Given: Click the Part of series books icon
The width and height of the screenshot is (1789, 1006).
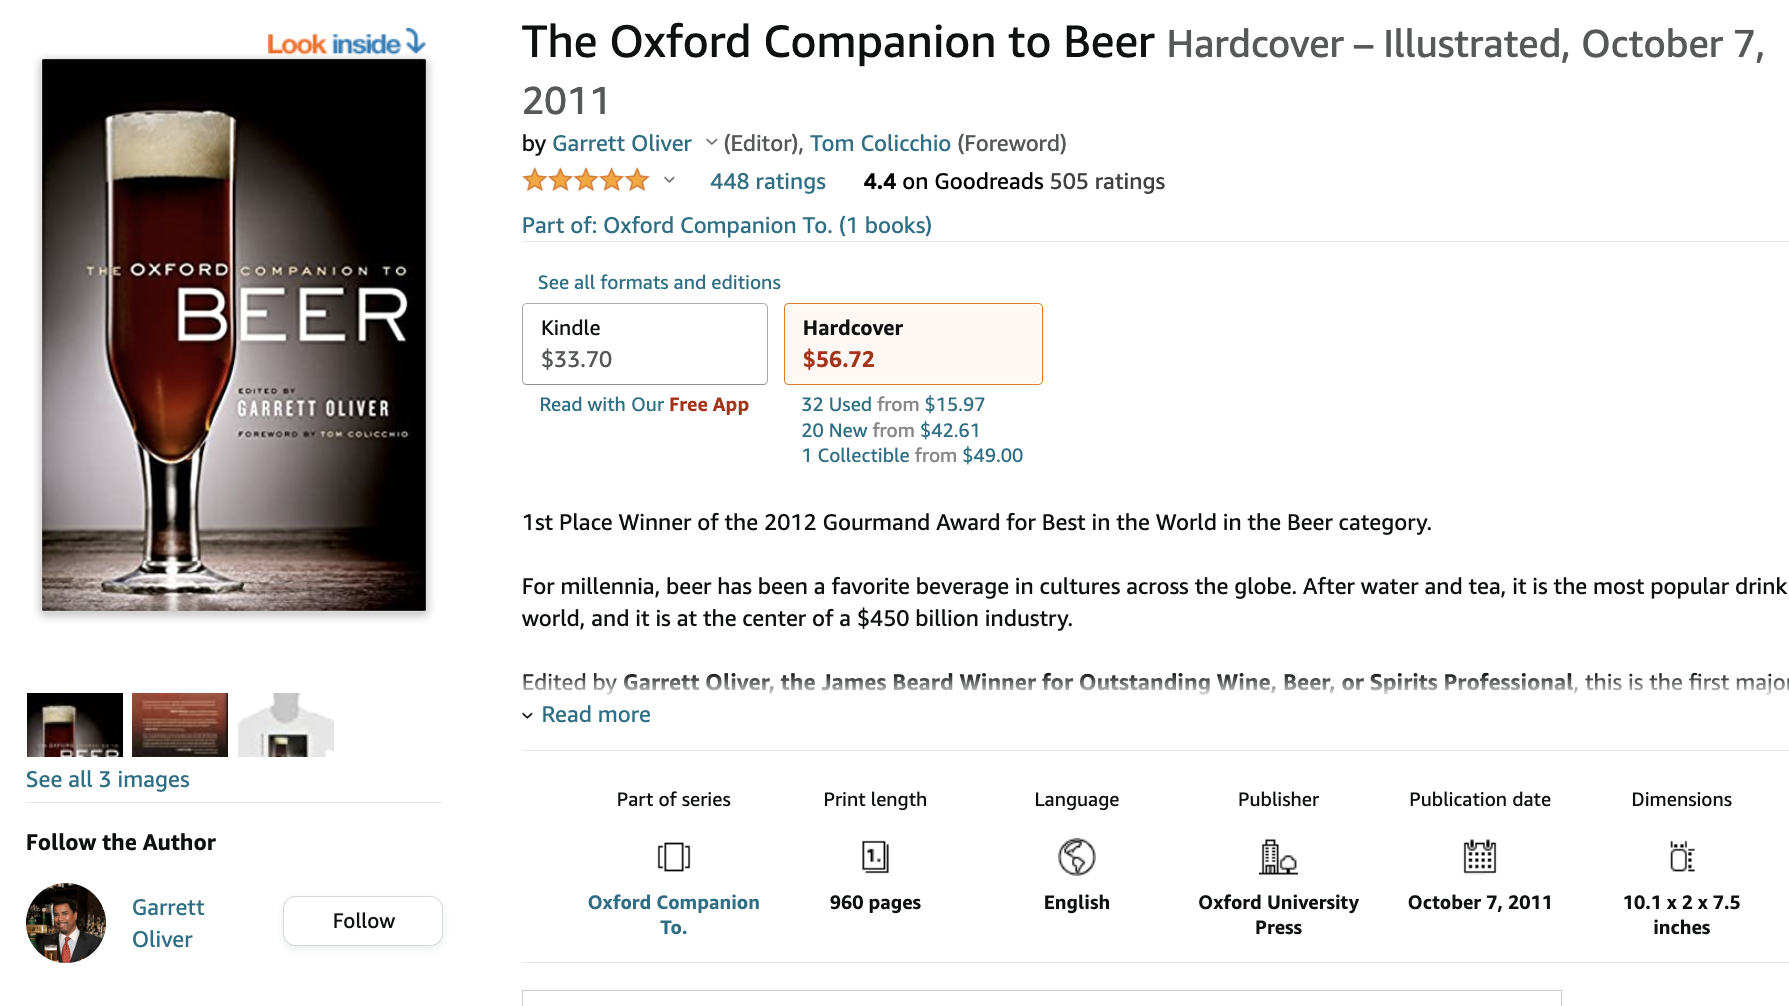Looking at the screenshot, I should [x=674, y=857].
